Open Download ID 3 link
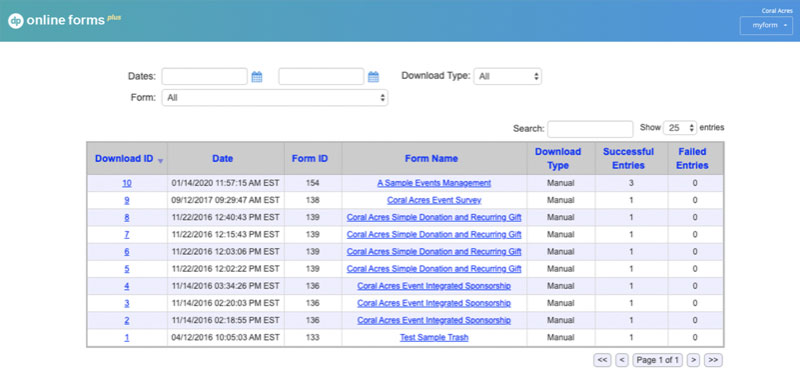The height and width of the screenshot is (378, 800). tap(127, 303)
